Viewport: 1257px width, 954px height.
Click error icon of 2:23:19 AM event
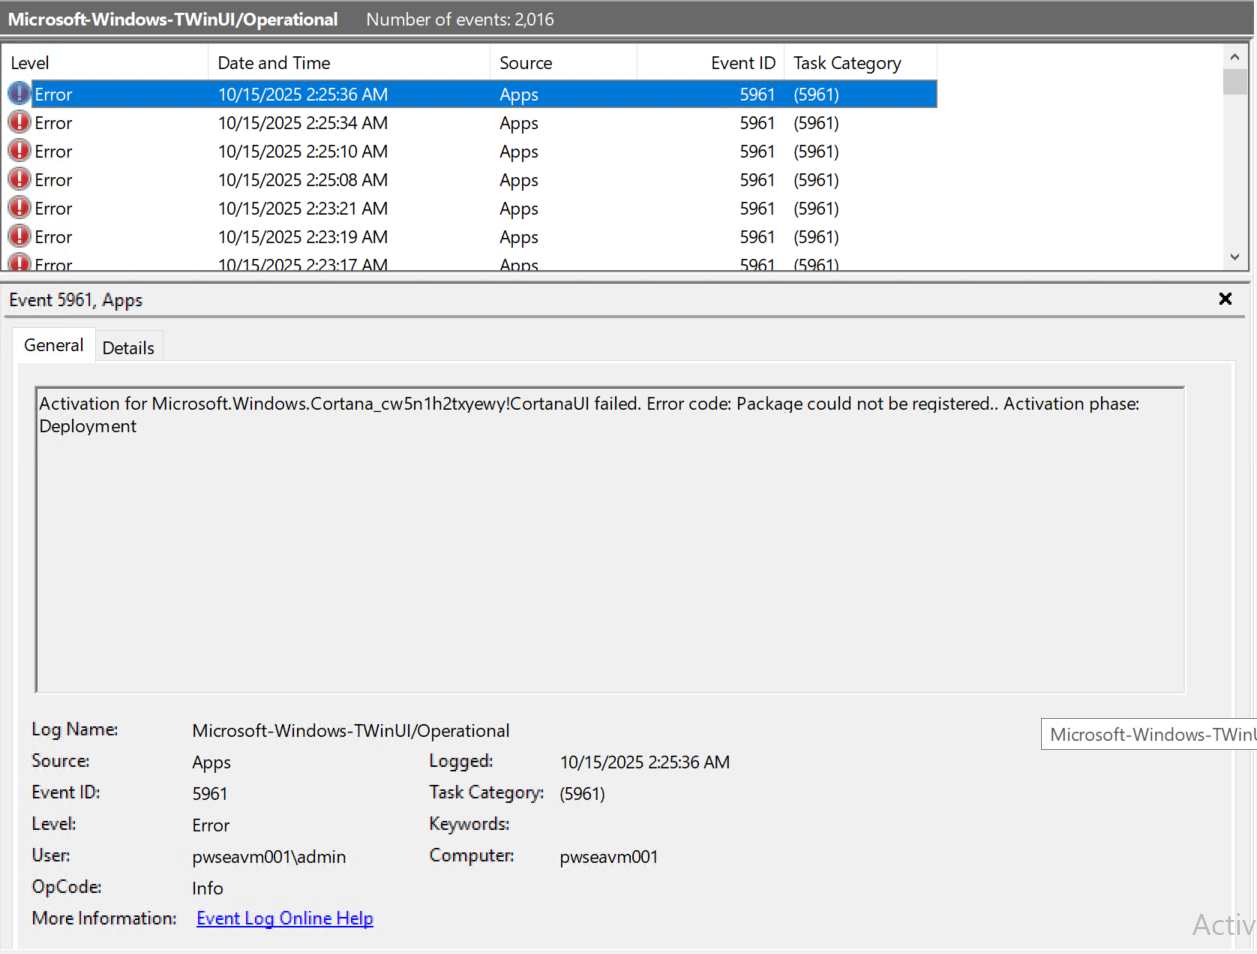tap(19, 236)
